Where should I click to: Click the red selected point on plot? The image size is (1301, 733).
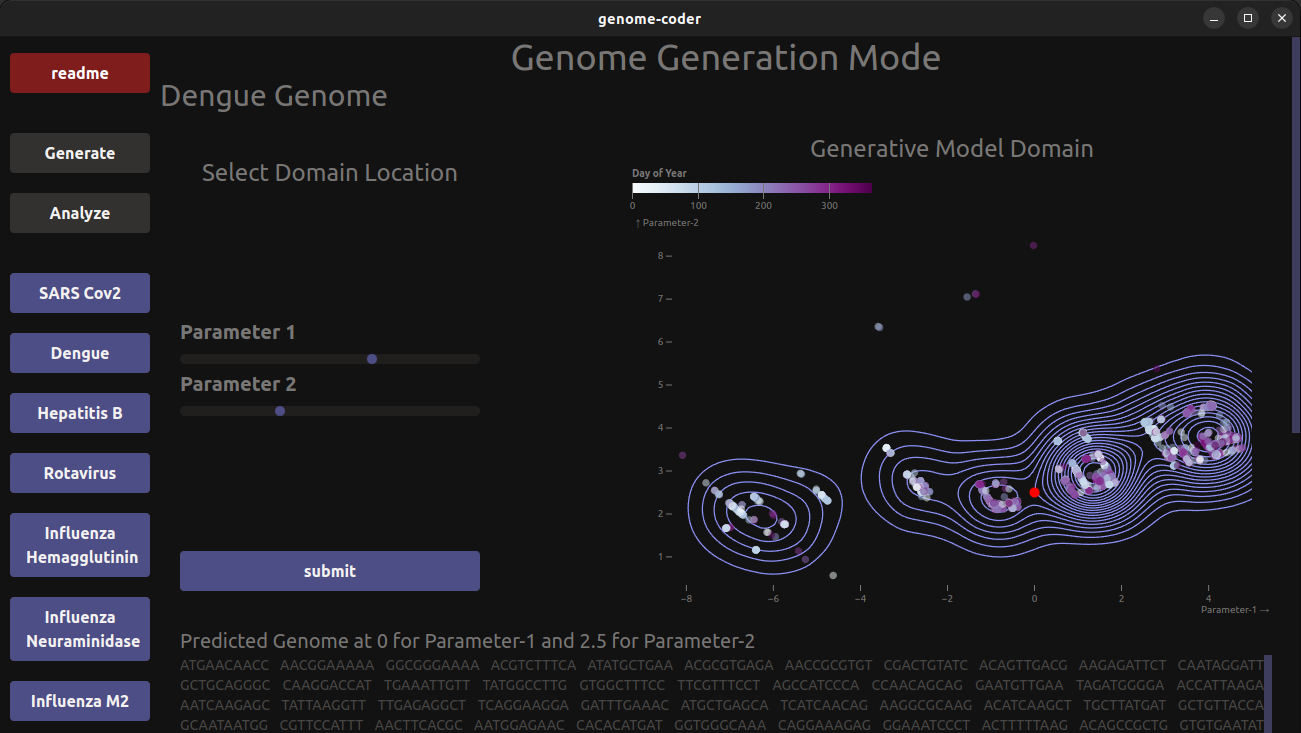pos(1034,492)
